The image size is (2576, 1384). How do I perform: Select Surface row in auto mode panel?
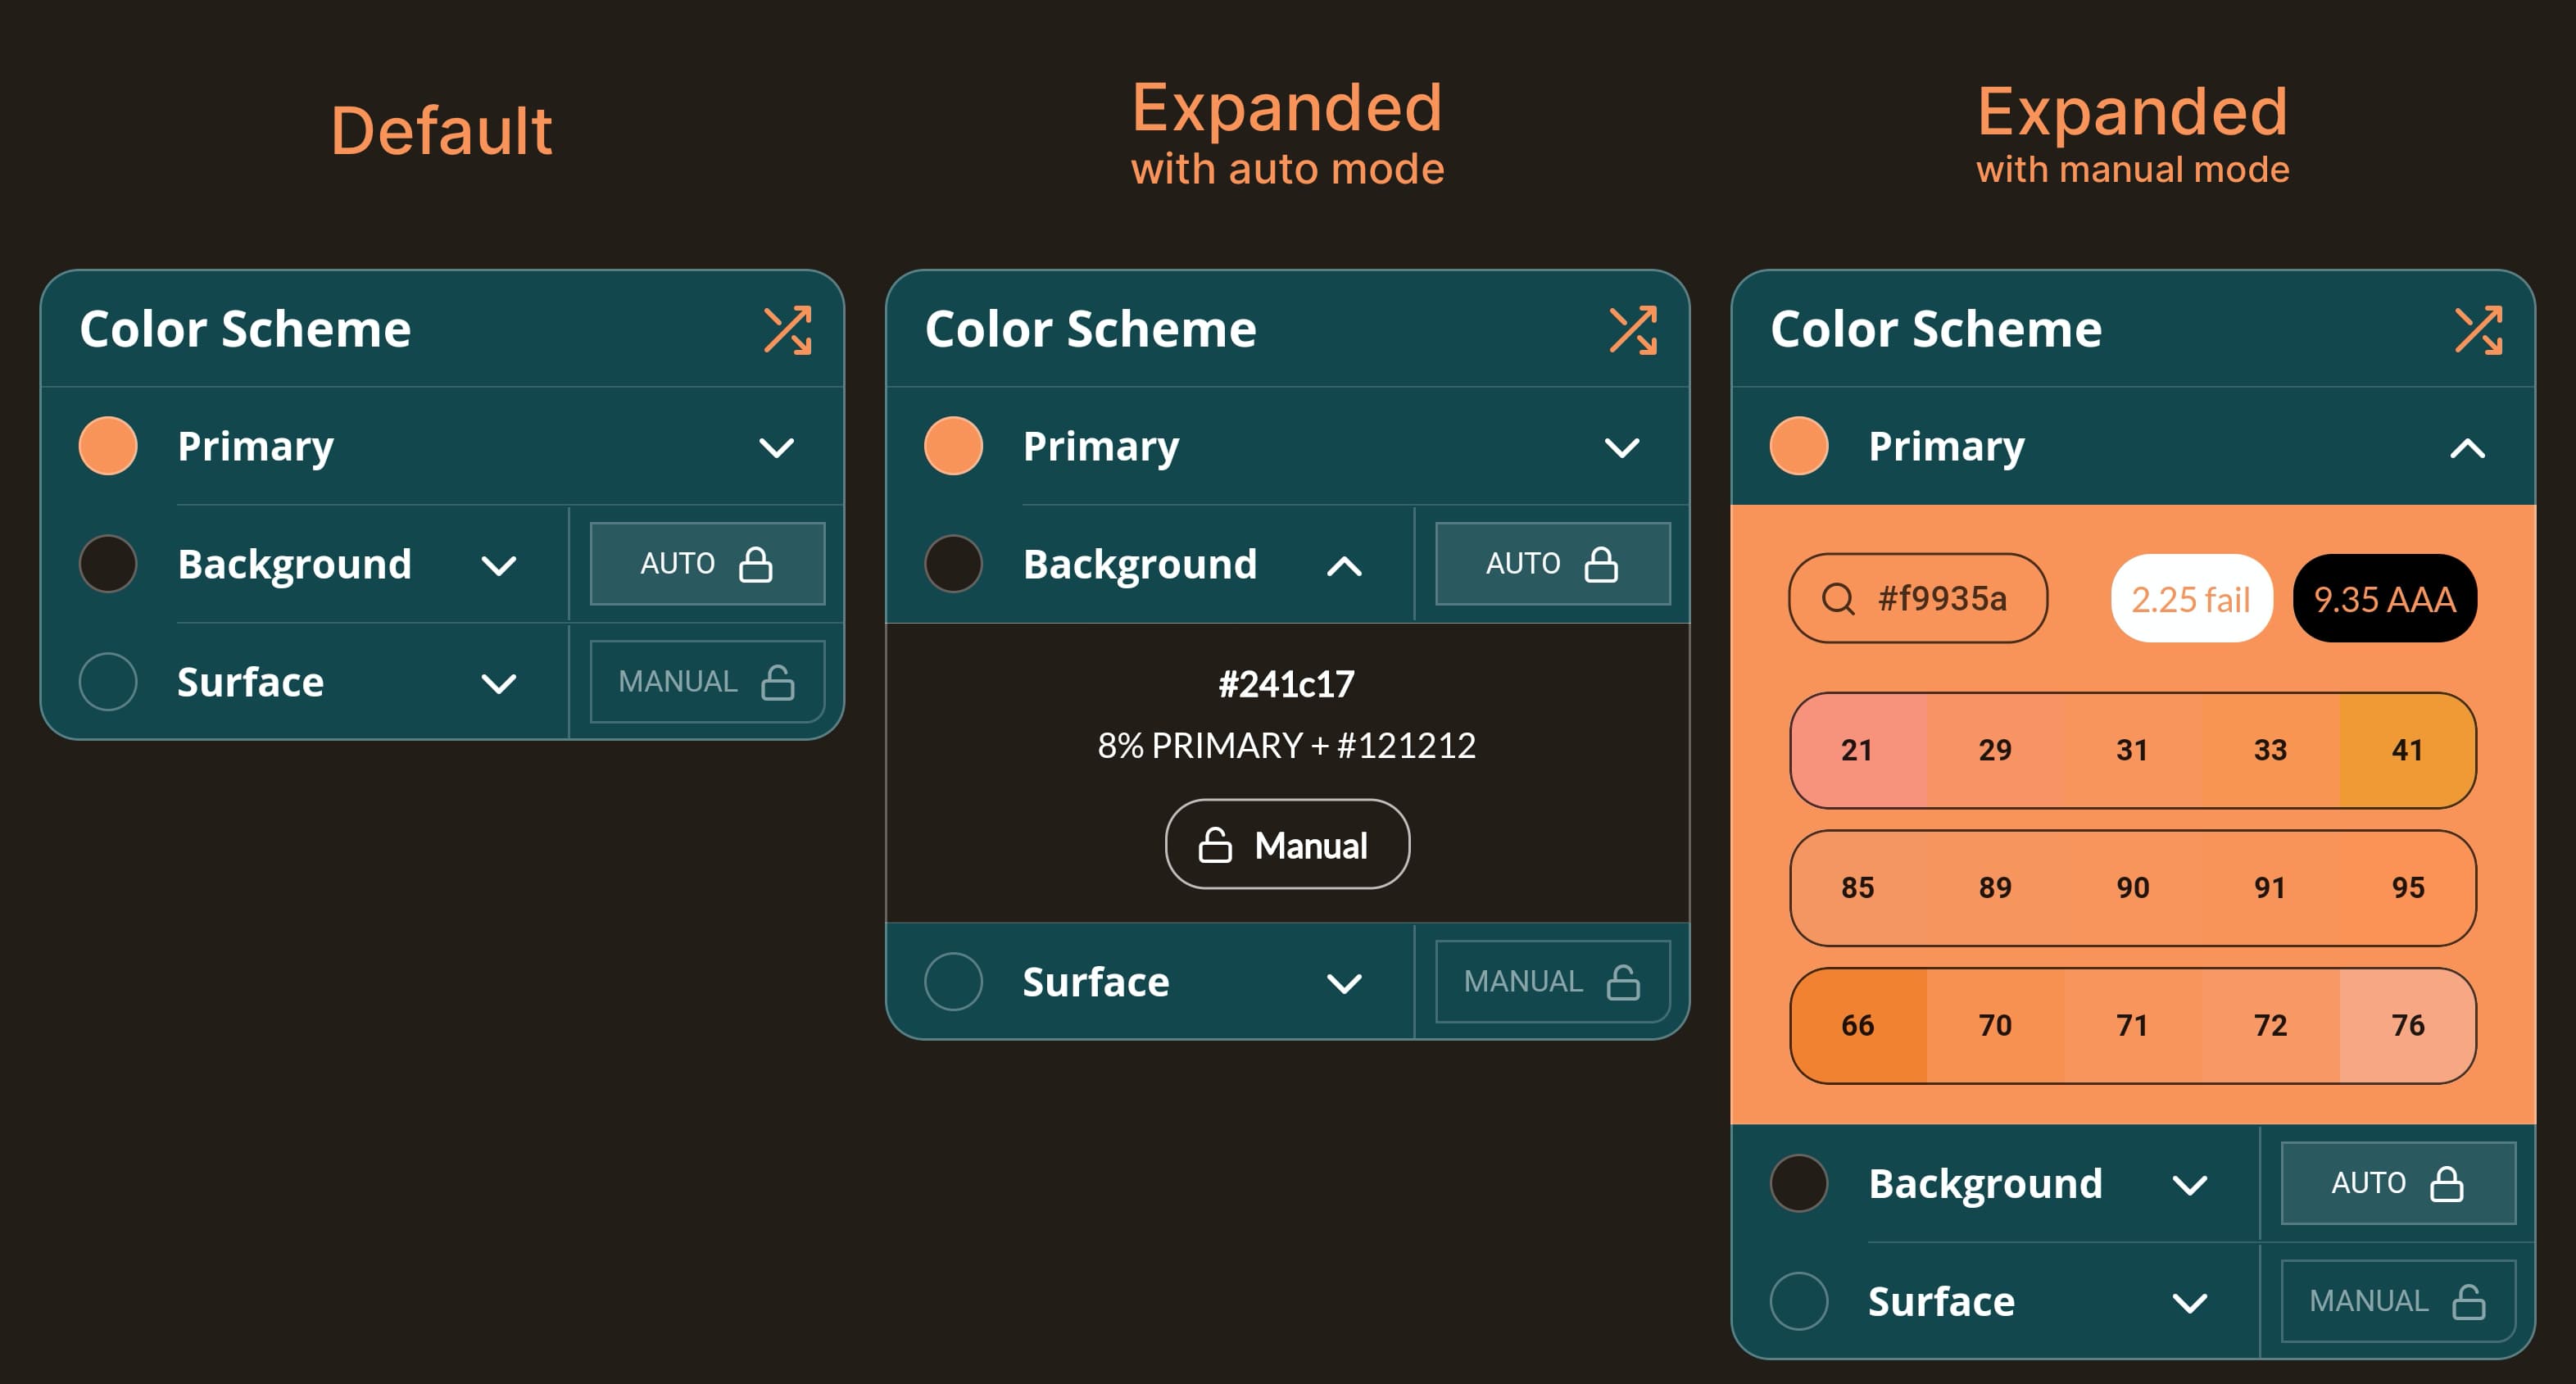[1095, 982]
